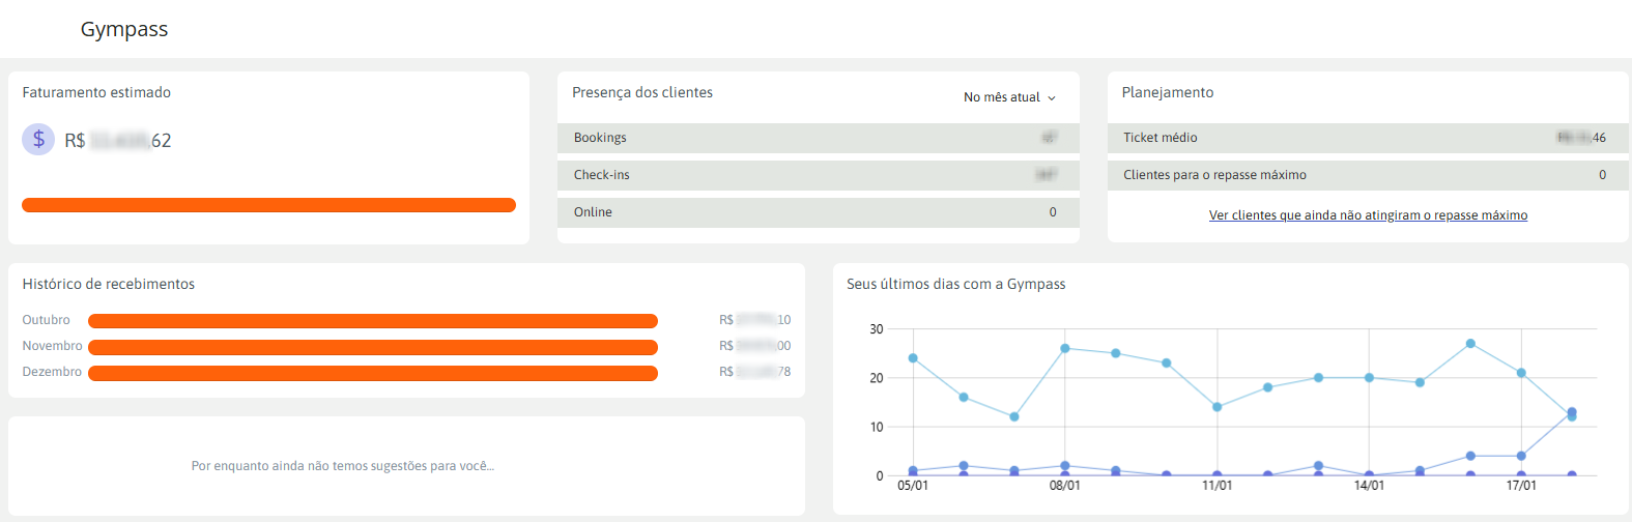The image size is (1632, 522).
Task: Click the 14/01 x-axis label
Action: 1369,486
